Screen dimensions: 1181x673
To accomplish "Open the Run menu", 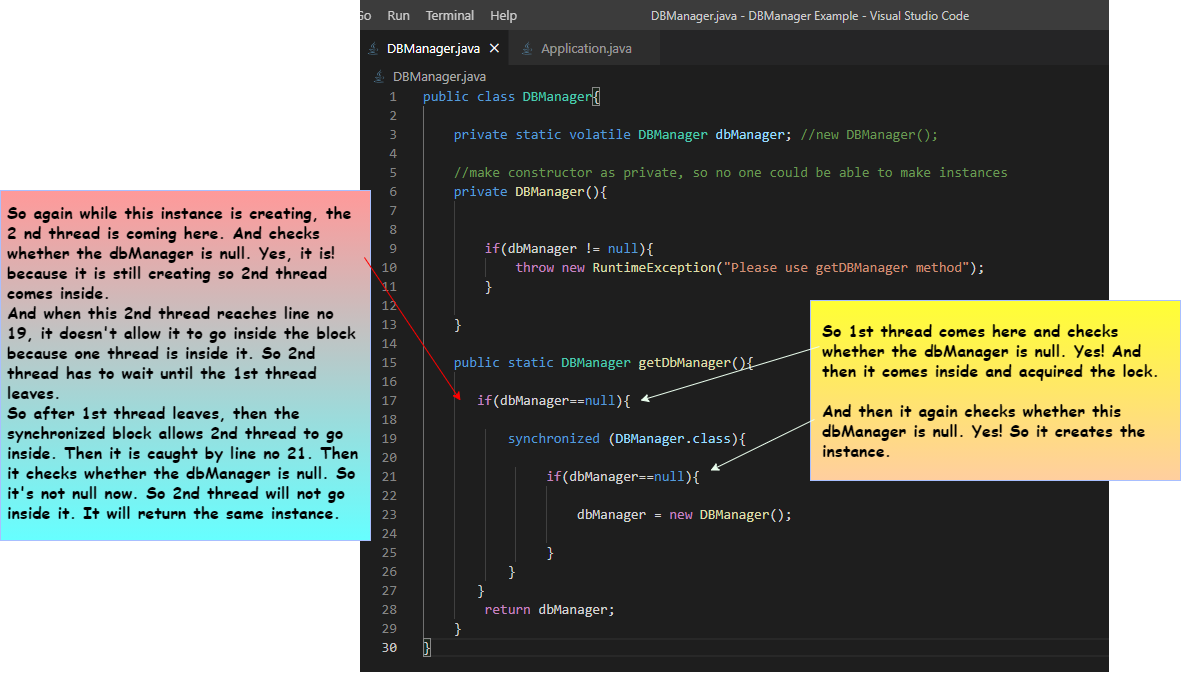I will coord(398,15).
